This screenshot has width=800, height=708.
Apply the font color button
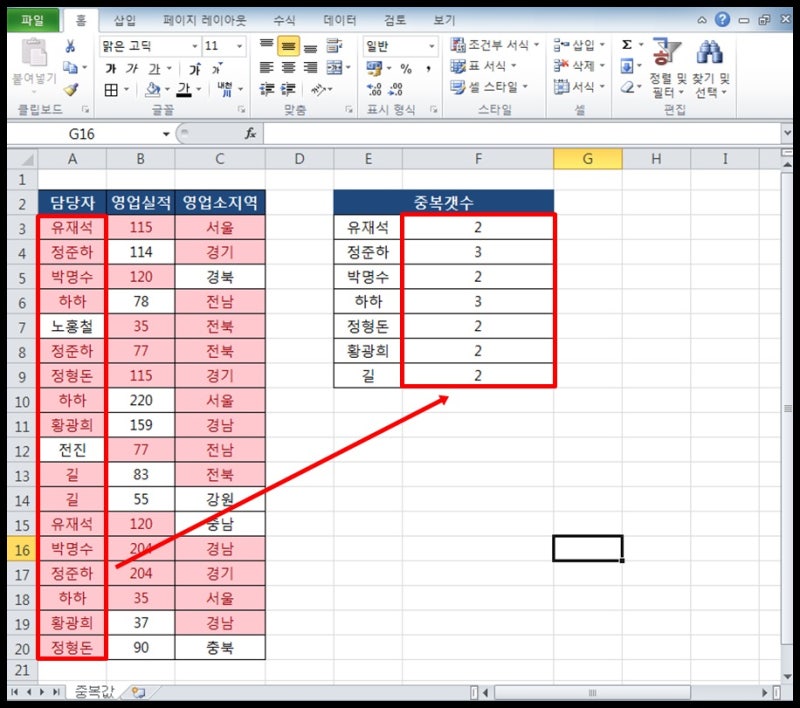click(184, 90)
